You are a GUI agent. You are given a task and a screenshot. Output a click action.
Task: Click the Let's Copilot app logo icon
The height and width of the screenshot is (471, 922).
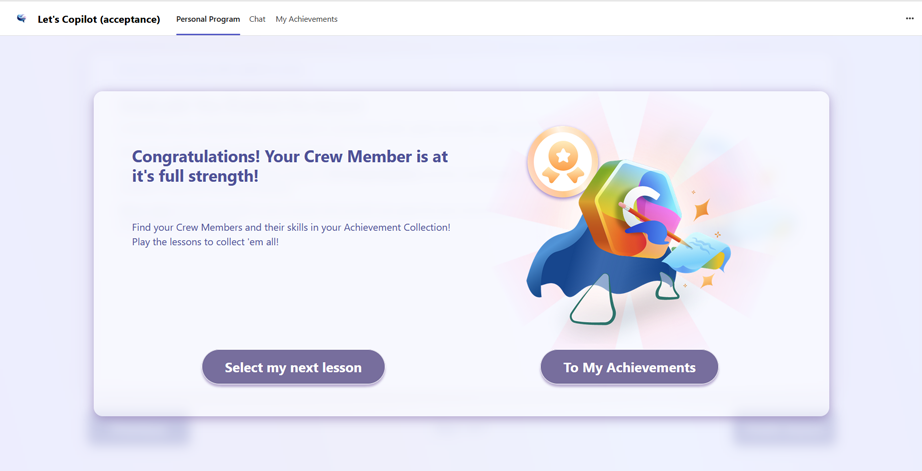(x=22, y=19)
